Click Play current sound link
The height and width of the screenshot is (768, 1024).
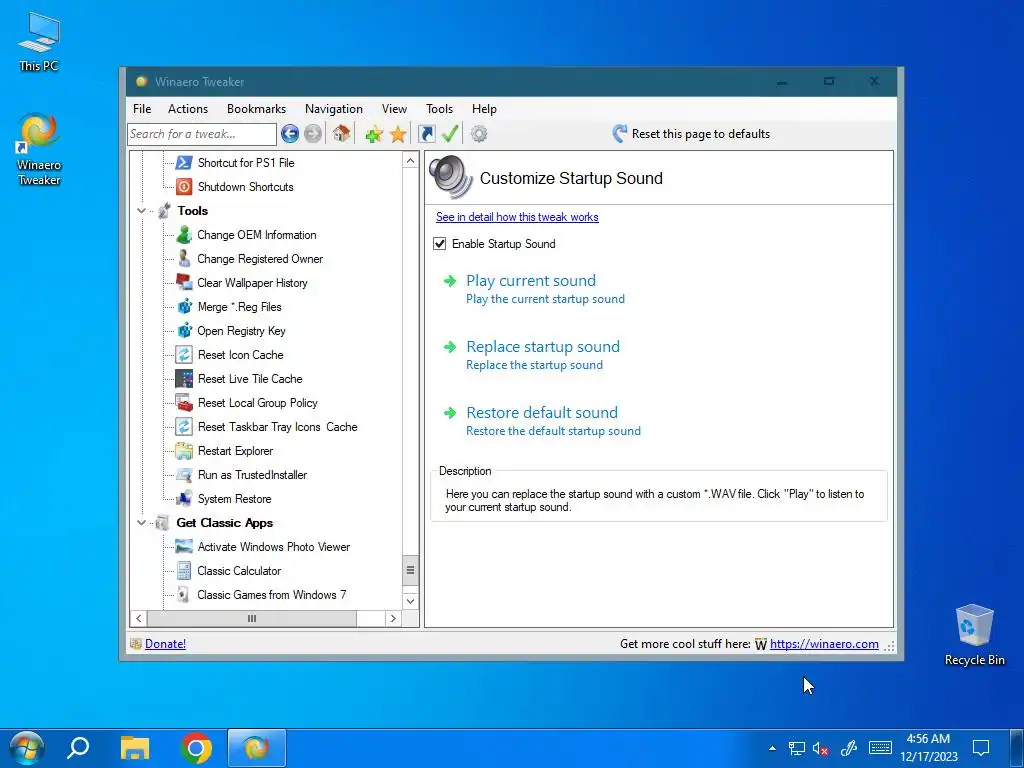tap(531, 281)
